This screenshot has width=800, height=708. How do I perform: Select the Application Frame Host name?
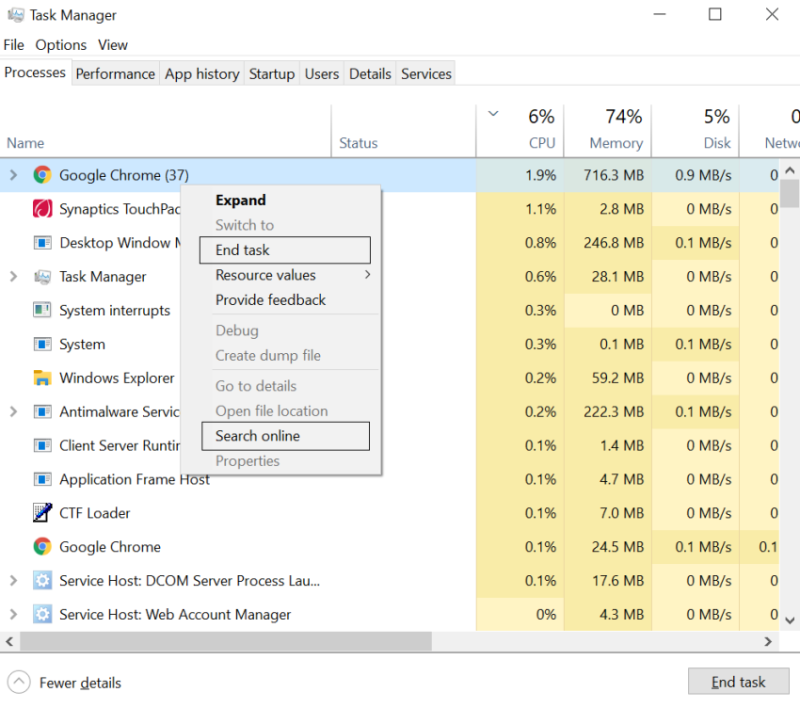coord(135,479)
